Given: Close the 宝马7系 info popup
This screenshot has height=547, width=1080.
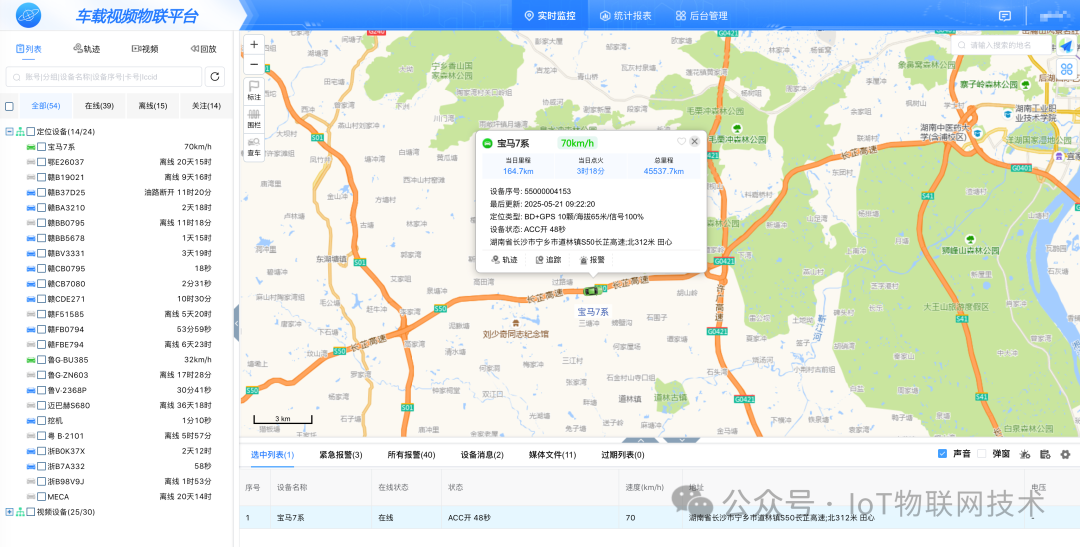Looking at the screenshot, I should click(694, 141).
